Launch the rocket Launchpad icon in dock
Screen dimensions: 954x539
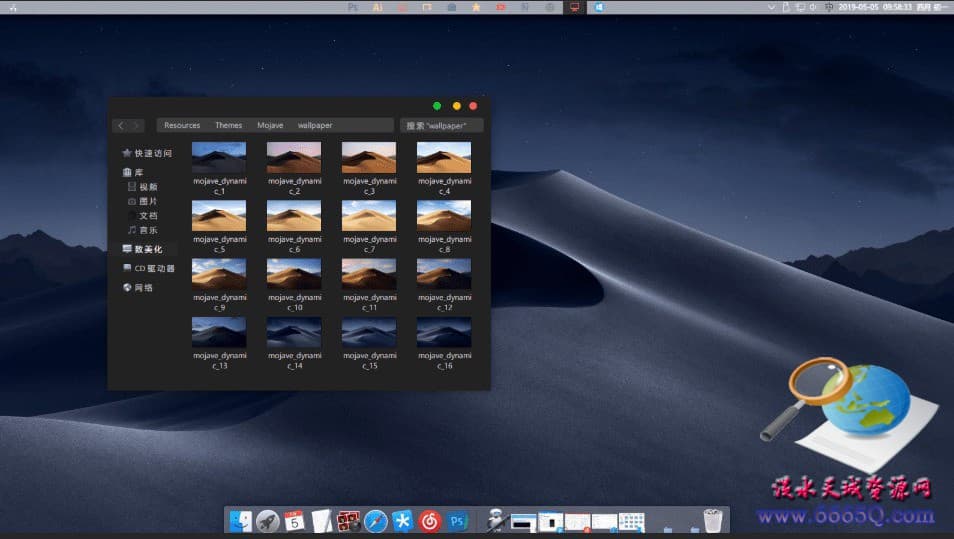point(267,521)
